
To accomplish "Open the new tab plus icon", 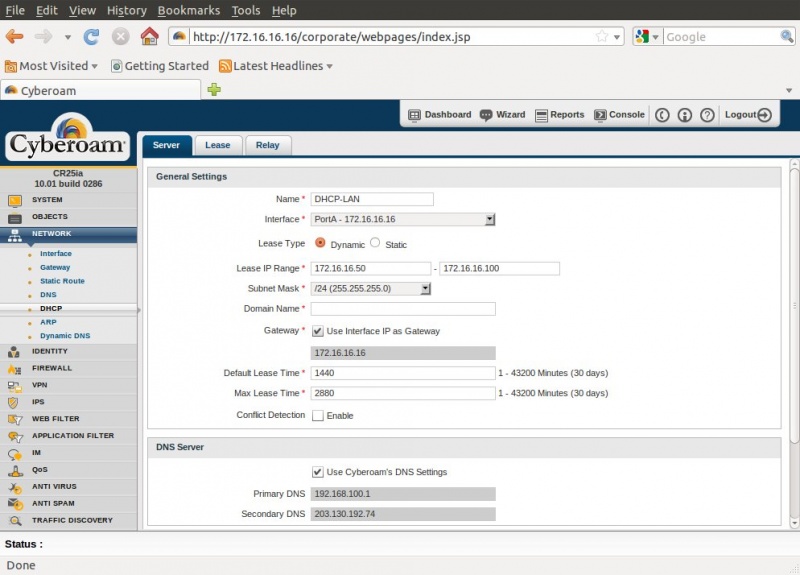I will (x=214, y=90).
